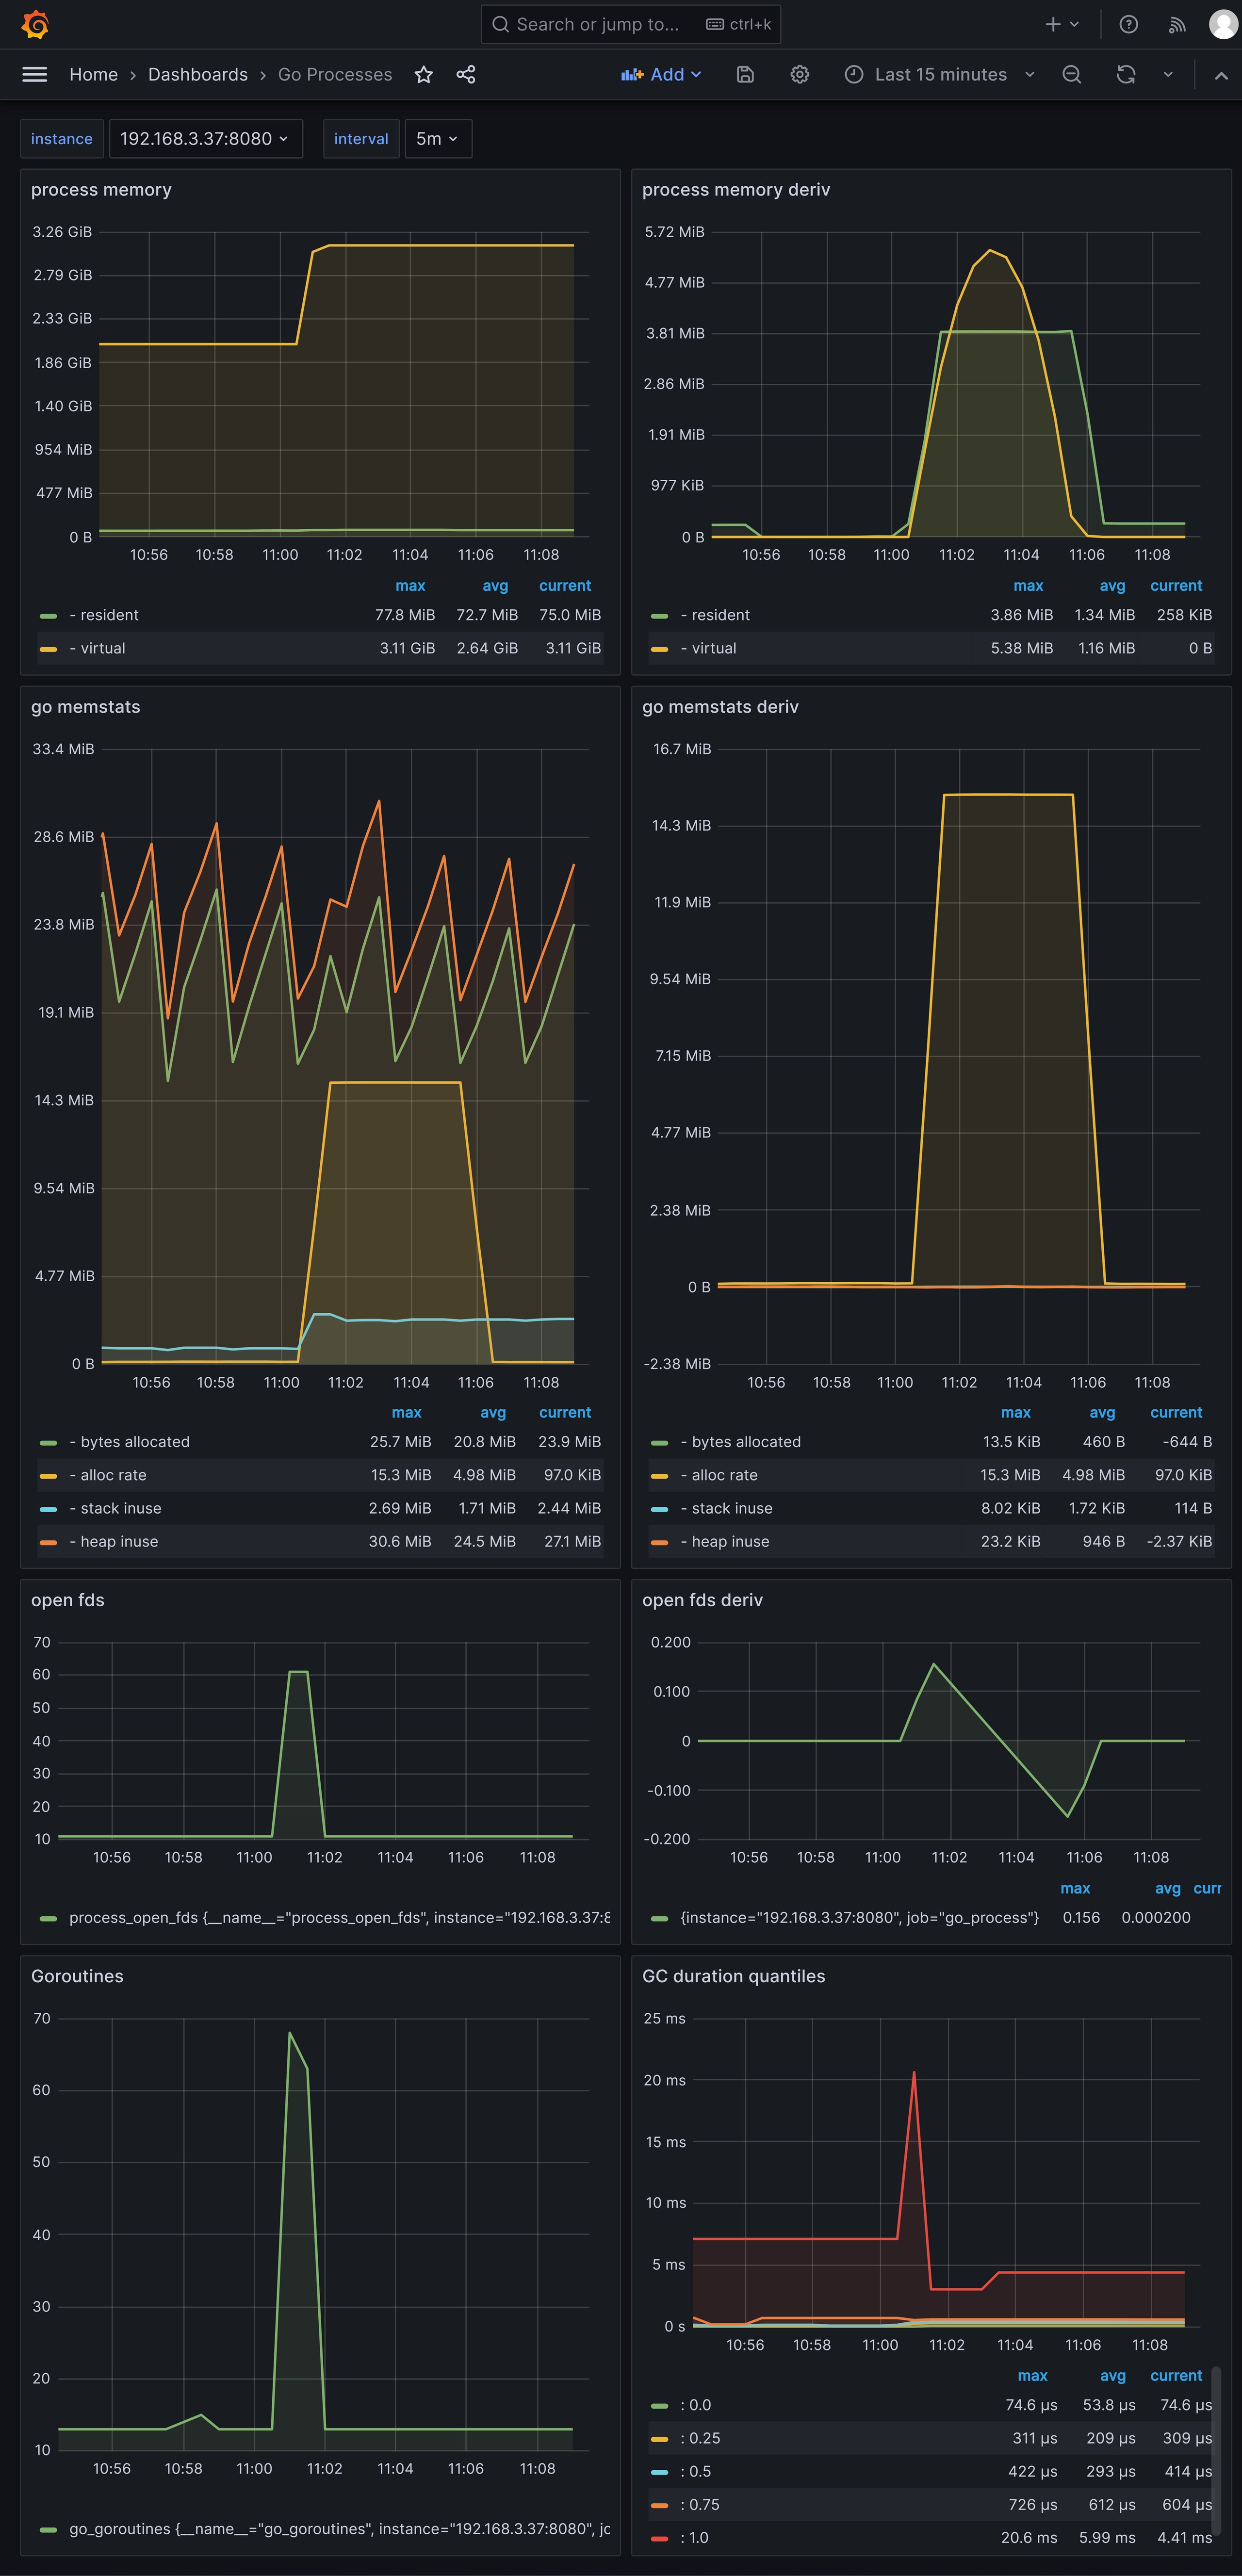
Task: Open refresh interval dropdown arrow
Action: (1168, 74)
